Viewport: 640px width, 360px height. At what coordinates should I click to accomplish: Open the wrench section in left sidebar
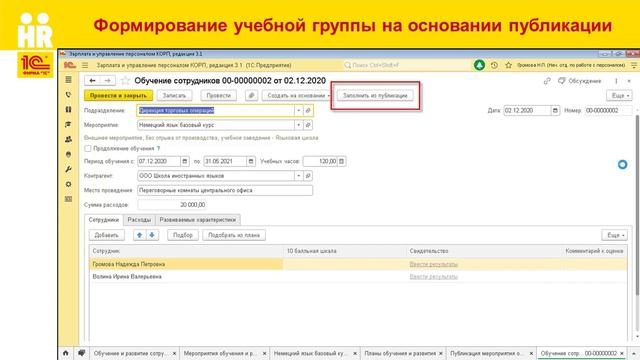pyautogui.click(x=68, y=169)
